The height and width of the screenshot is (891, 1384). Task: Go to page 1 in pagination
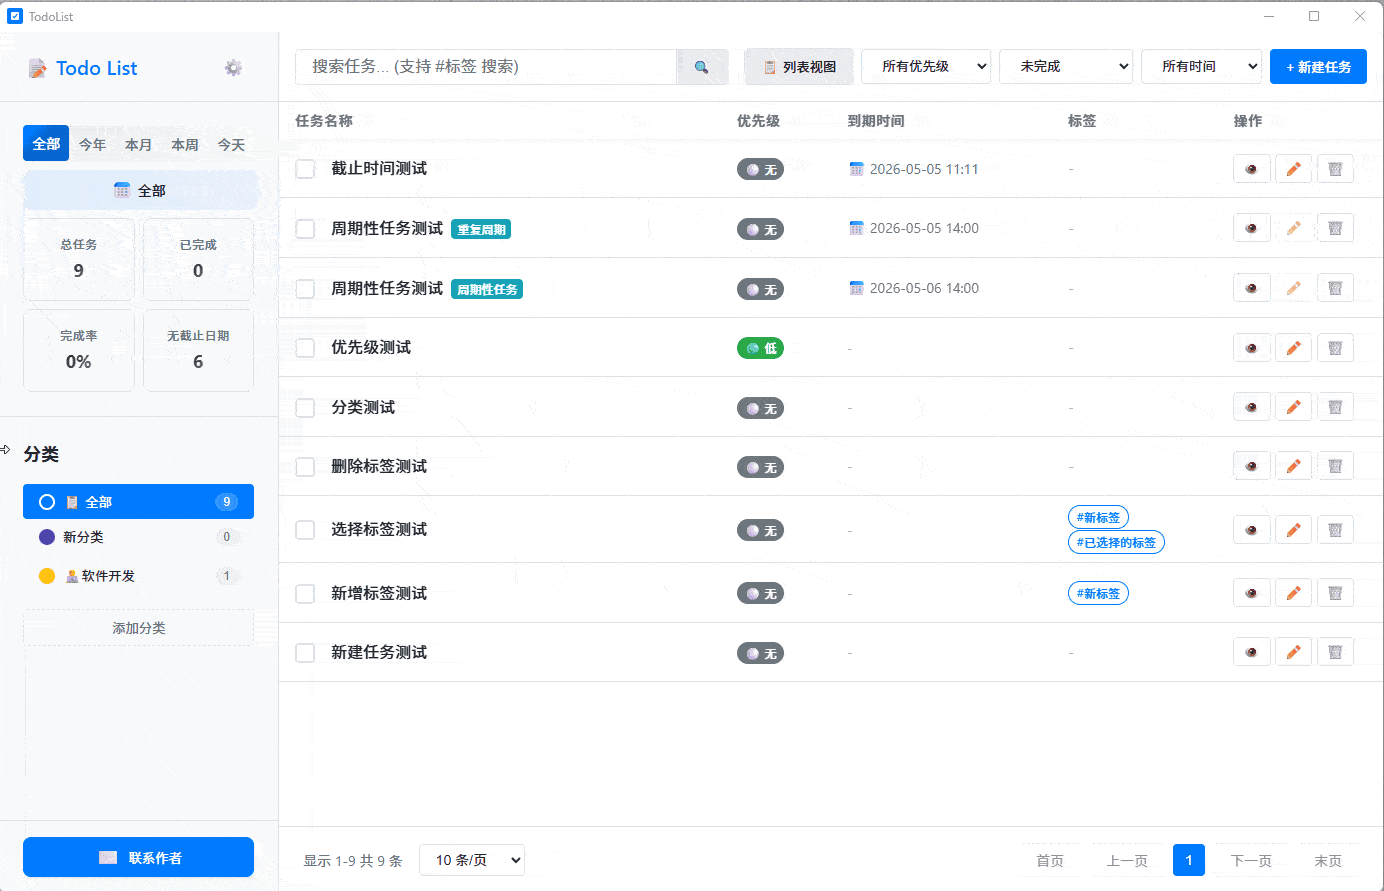coord(1189,860)
